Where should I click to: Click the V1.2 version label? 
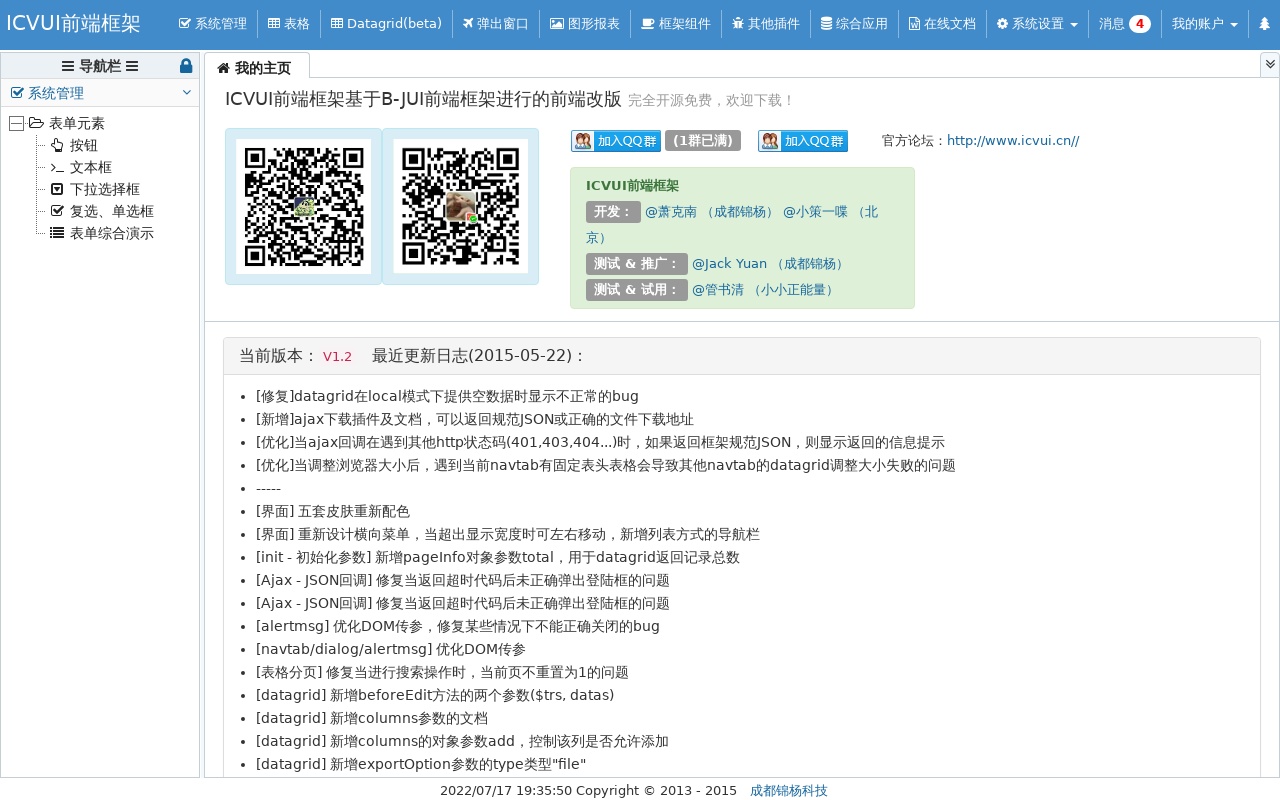(337, 356)
